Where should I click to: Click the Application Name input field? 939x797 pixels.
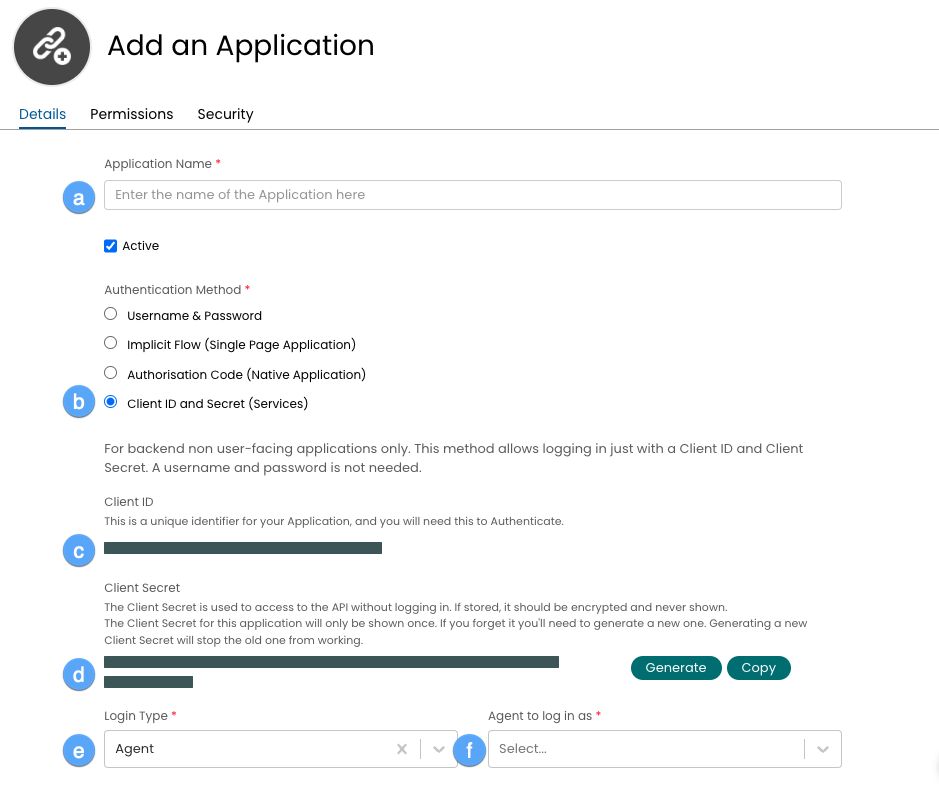click(x=472, y=195)
